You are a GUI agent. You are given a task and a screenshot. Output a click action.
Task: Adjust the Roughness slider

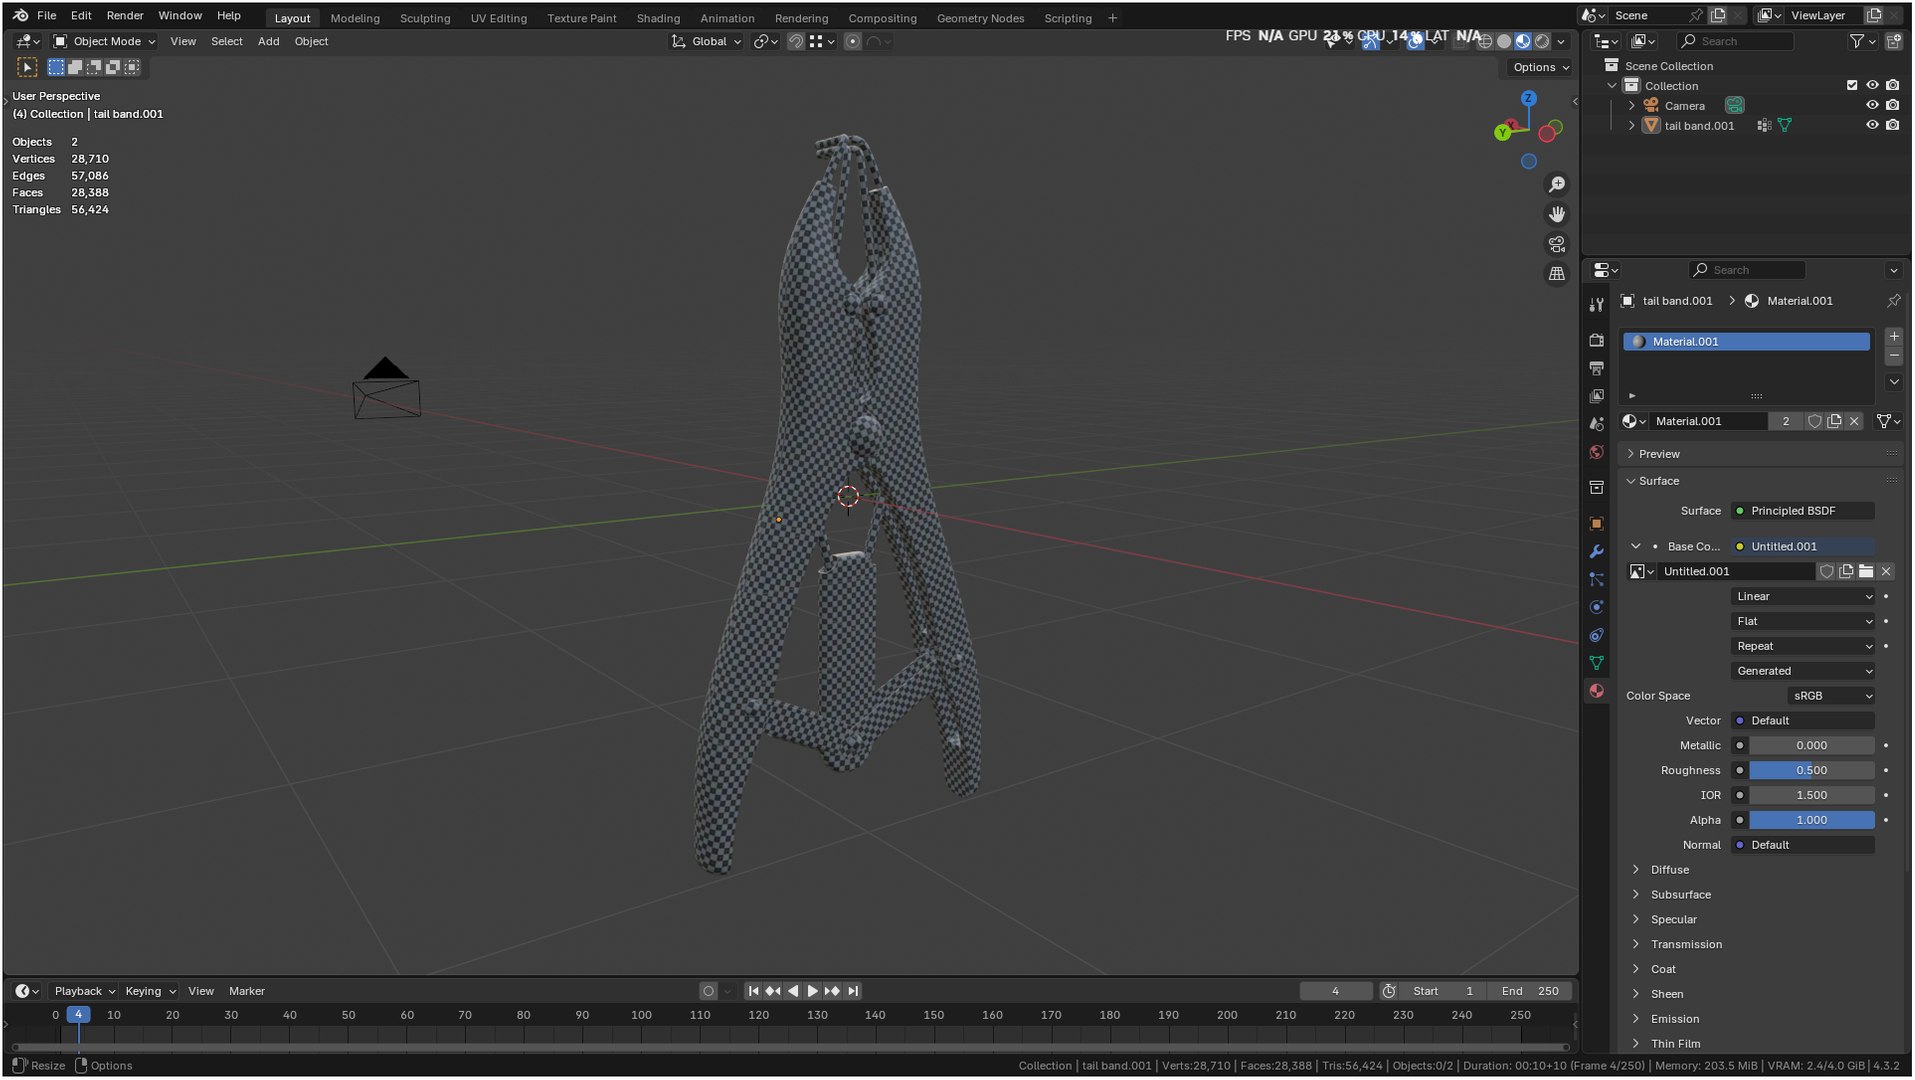tap(1811, 771)
